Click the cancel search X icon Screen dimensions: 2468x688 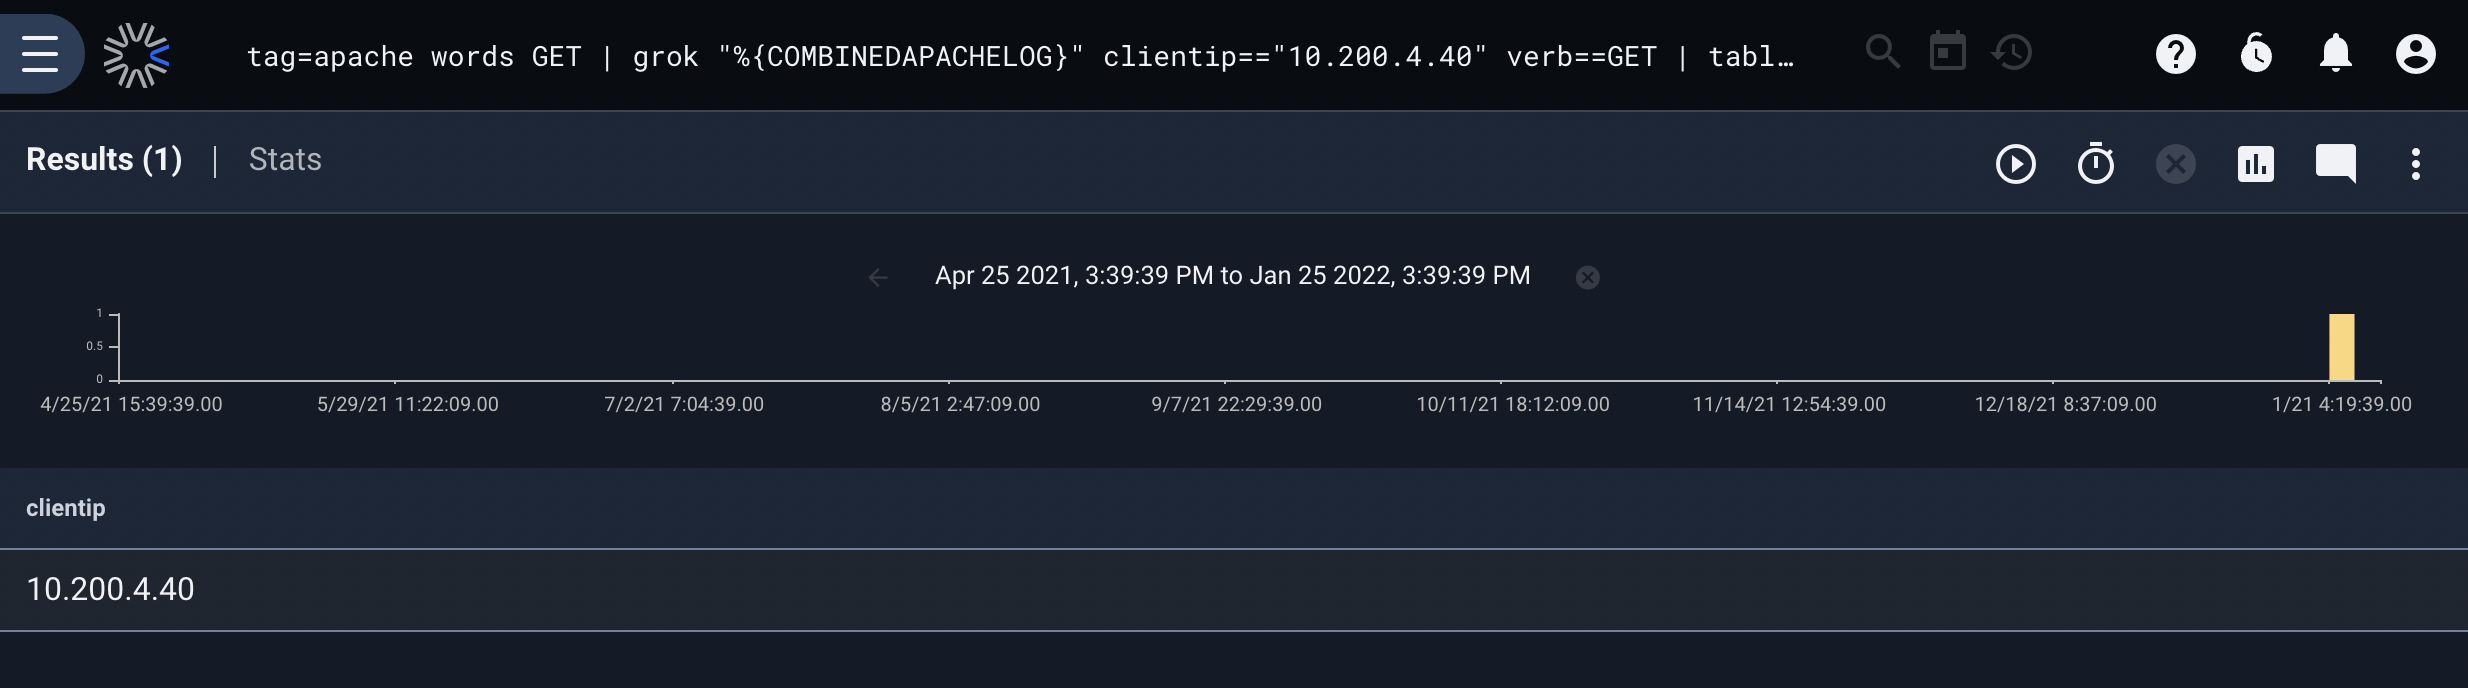tap(2176, 164)
